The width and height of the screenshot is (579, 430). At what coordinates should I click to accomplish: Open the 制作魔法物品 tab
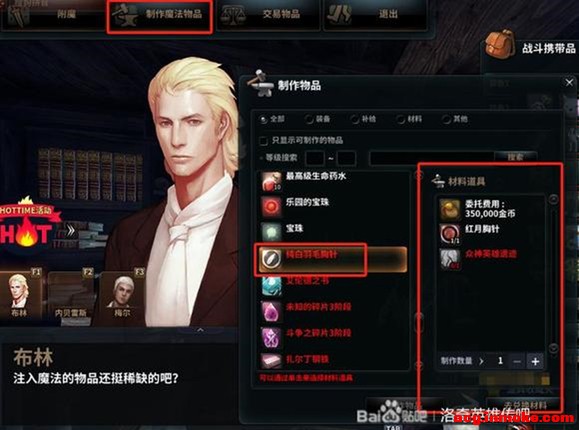click(160, 16)
